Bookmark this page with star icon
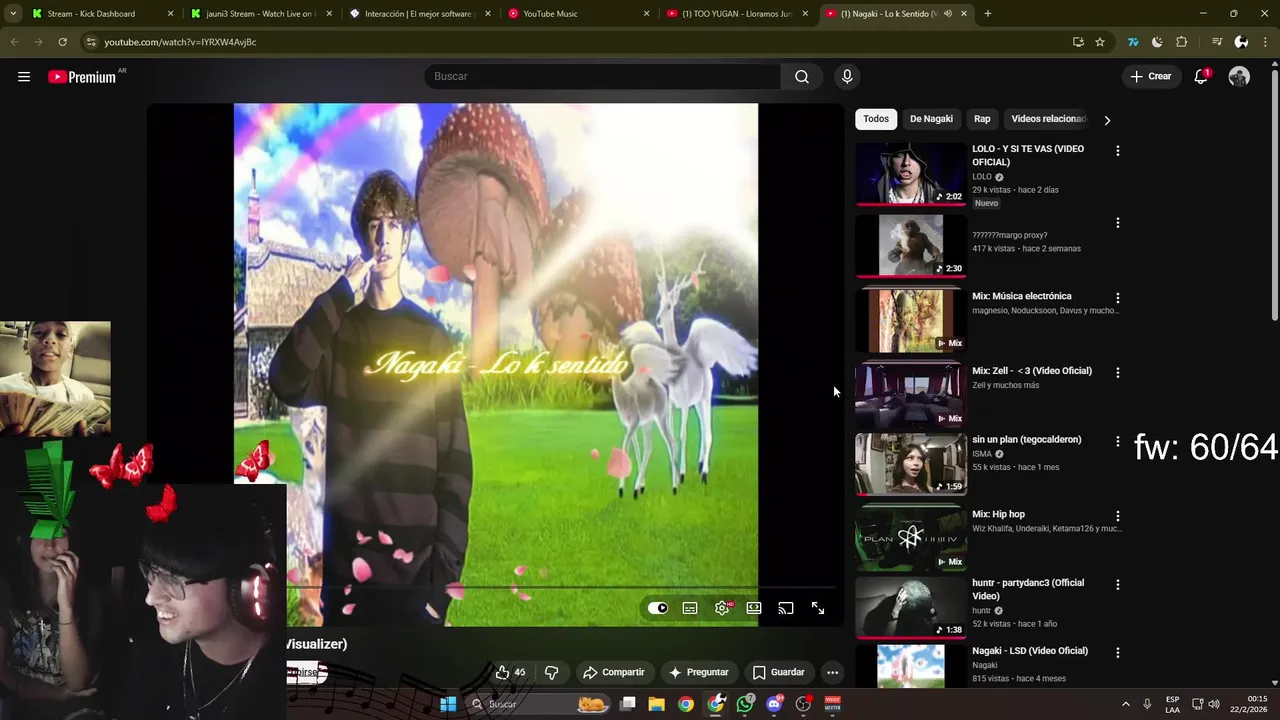 tap(1100, 42)
